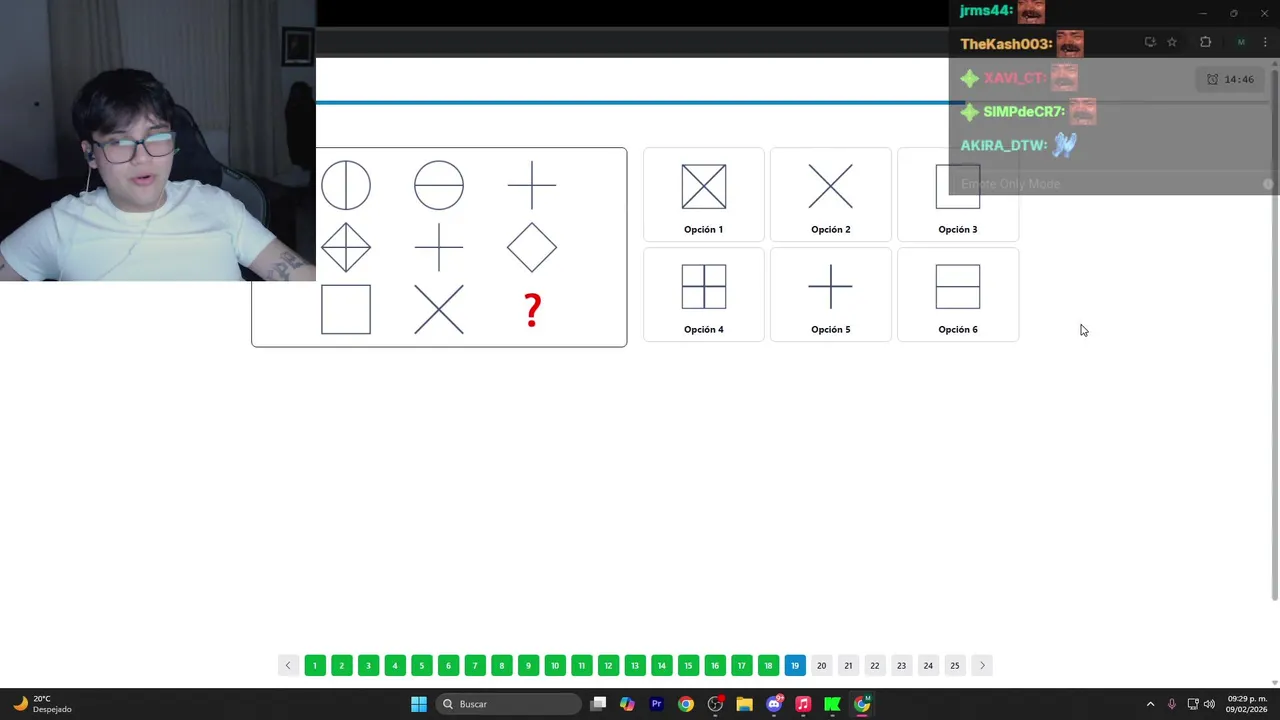Open Apple Music from taskbar
The height and width of the screenshot is (720, 1280).
click(803, 704)
